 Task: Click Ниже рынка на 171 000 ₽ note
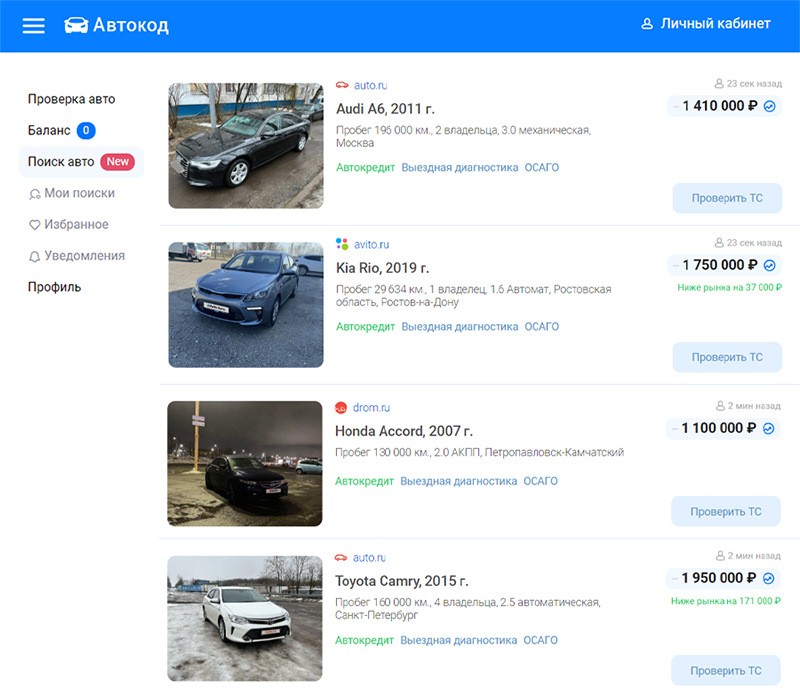click(726, 601)
